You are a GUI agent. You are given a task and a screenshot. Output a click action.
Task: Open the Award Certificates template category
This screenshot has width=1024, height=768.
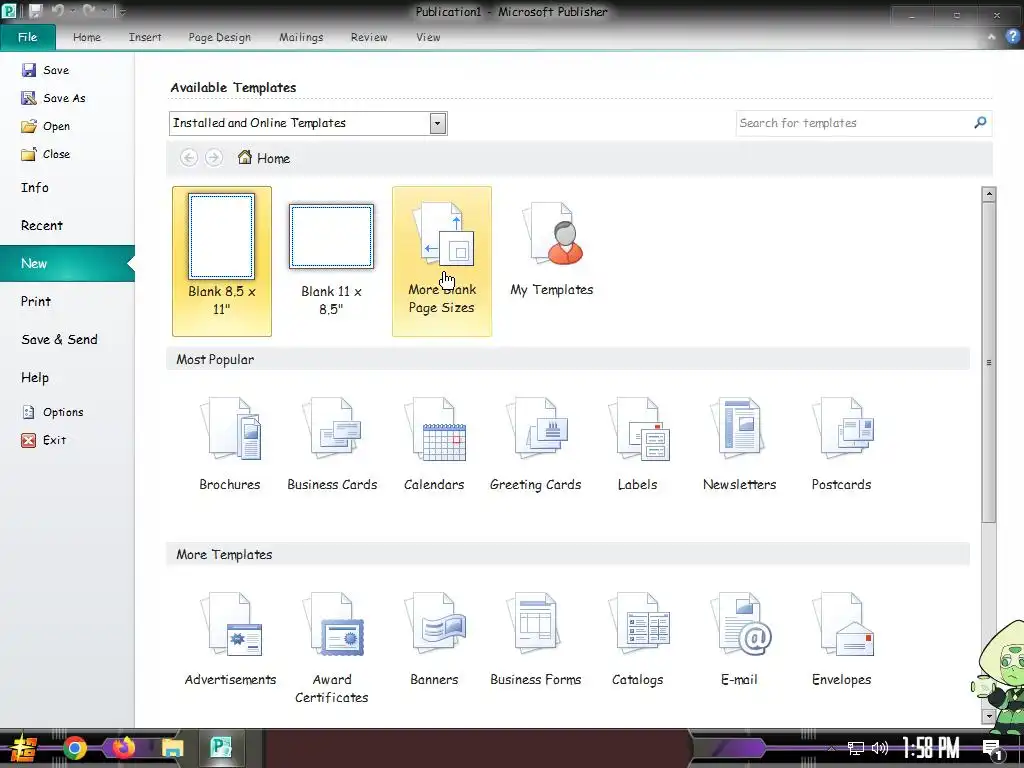coord(332,648)
